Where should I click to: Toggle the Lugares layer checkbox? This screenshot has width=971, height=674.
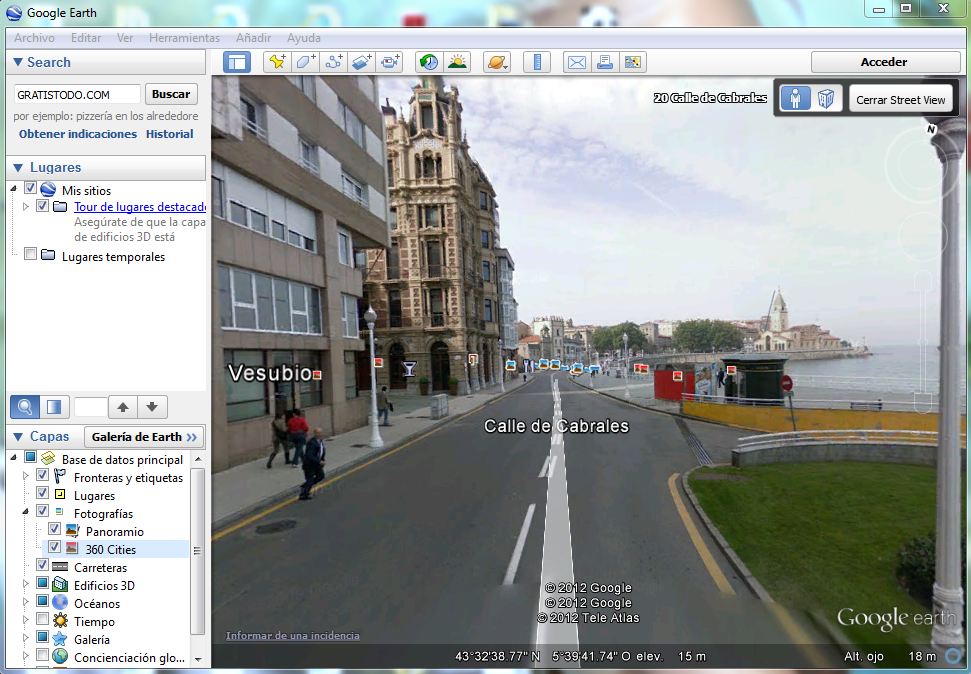[42, 493]
